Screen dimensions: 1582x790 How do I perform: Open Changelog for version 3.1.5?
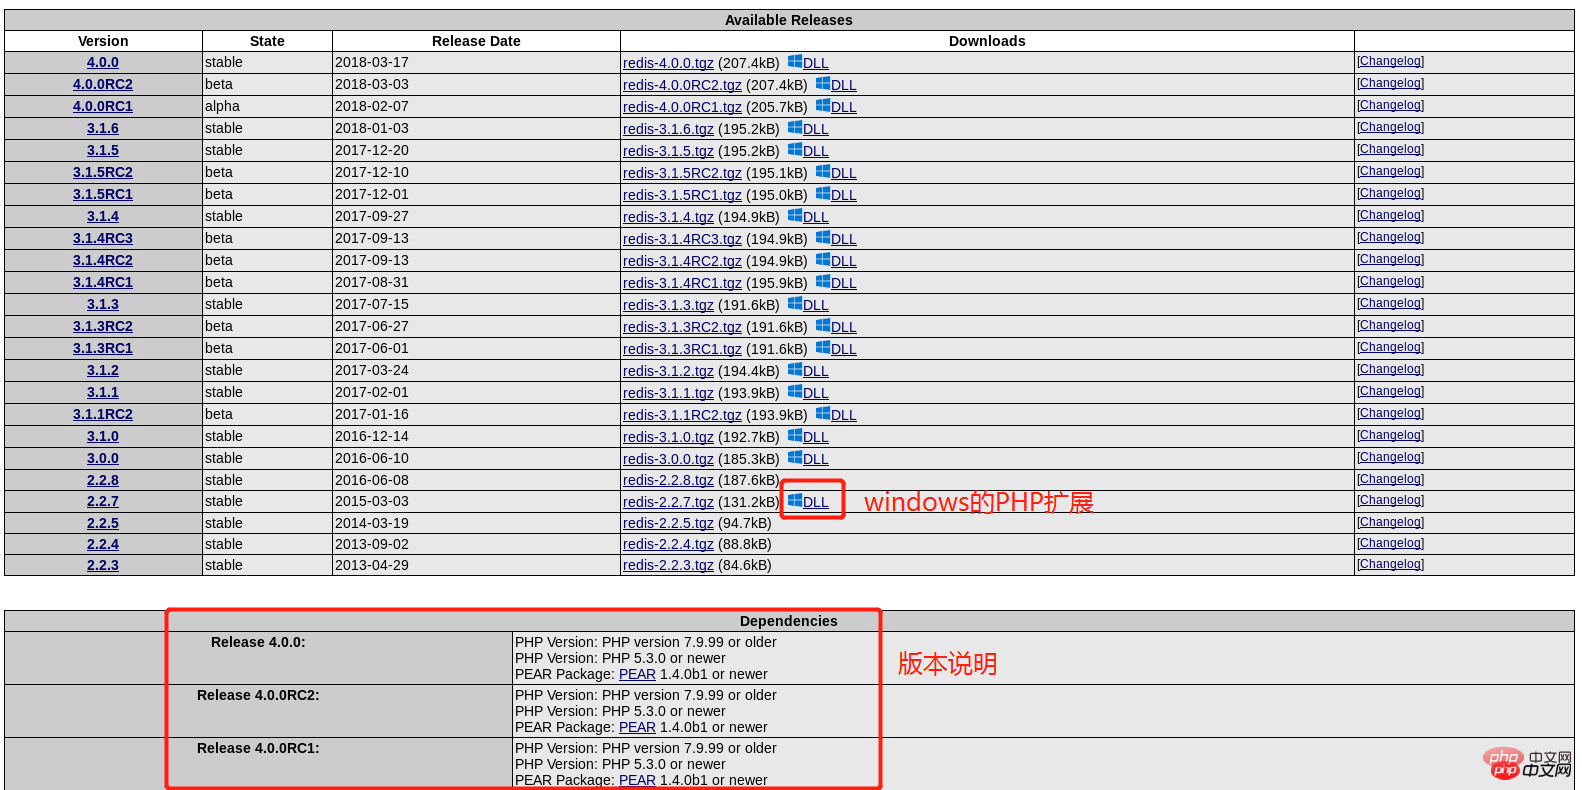pos(1391,149)
